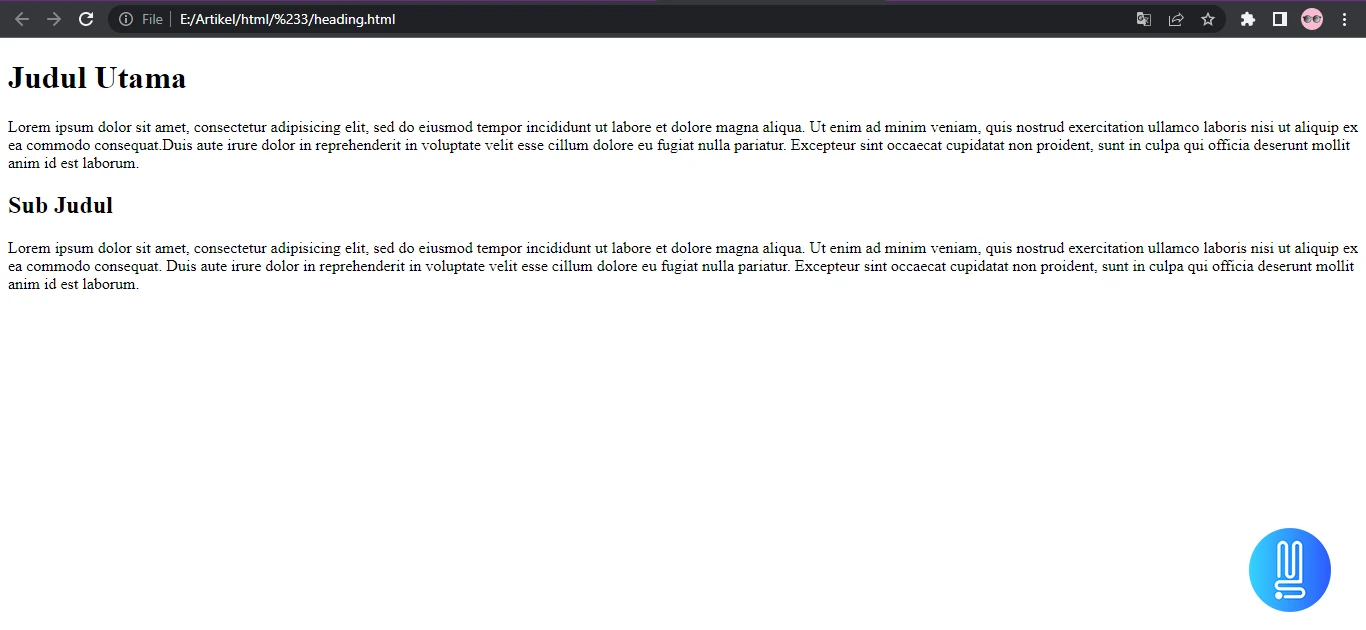
Task: Click the second Lorem ipsum paragraph under Sub Judul
Action: 683,266
